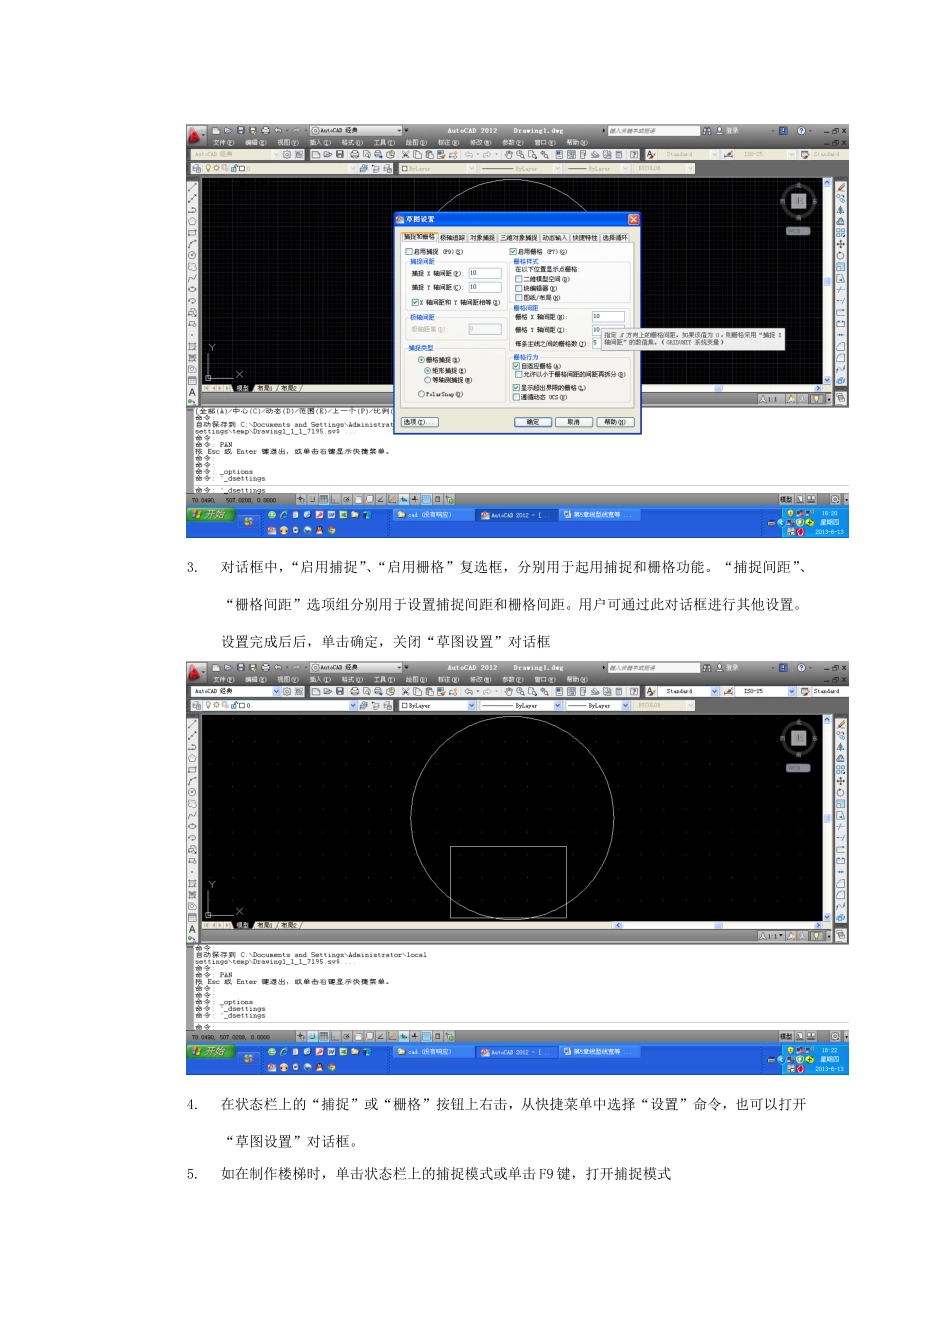This screenshot has width=950, height=1344.
Task: Switch to the 对象捕捉 tab in 草图设置
Action: [x=482, y=238]
